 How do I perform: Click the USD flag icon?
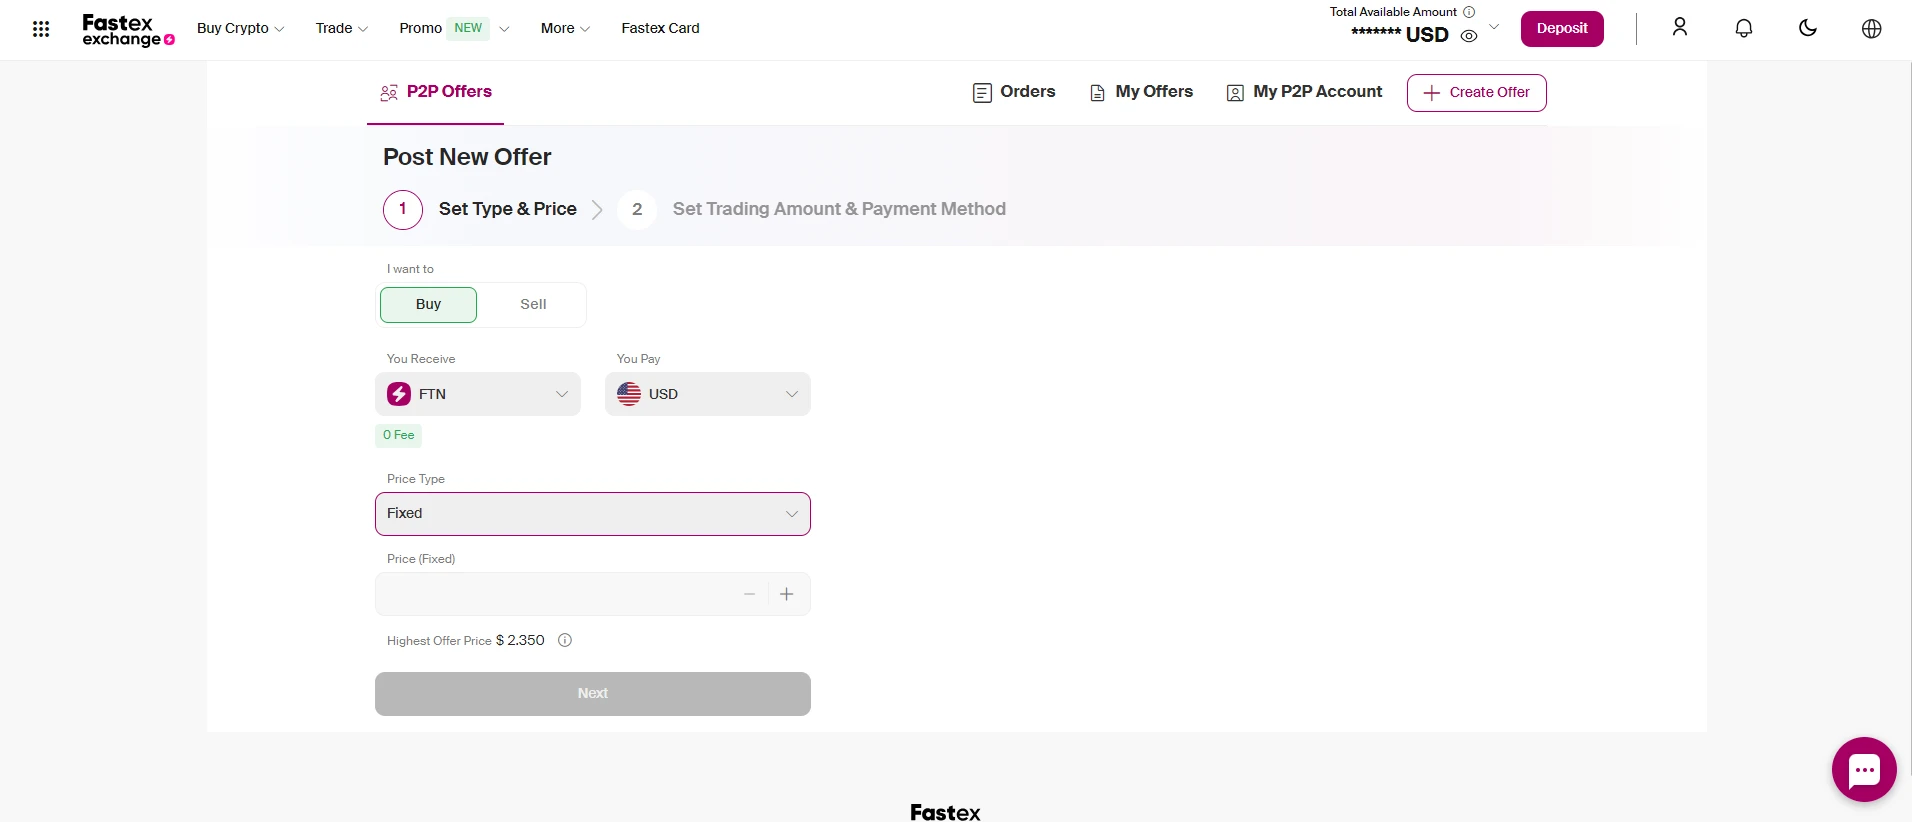coord(629,394)
